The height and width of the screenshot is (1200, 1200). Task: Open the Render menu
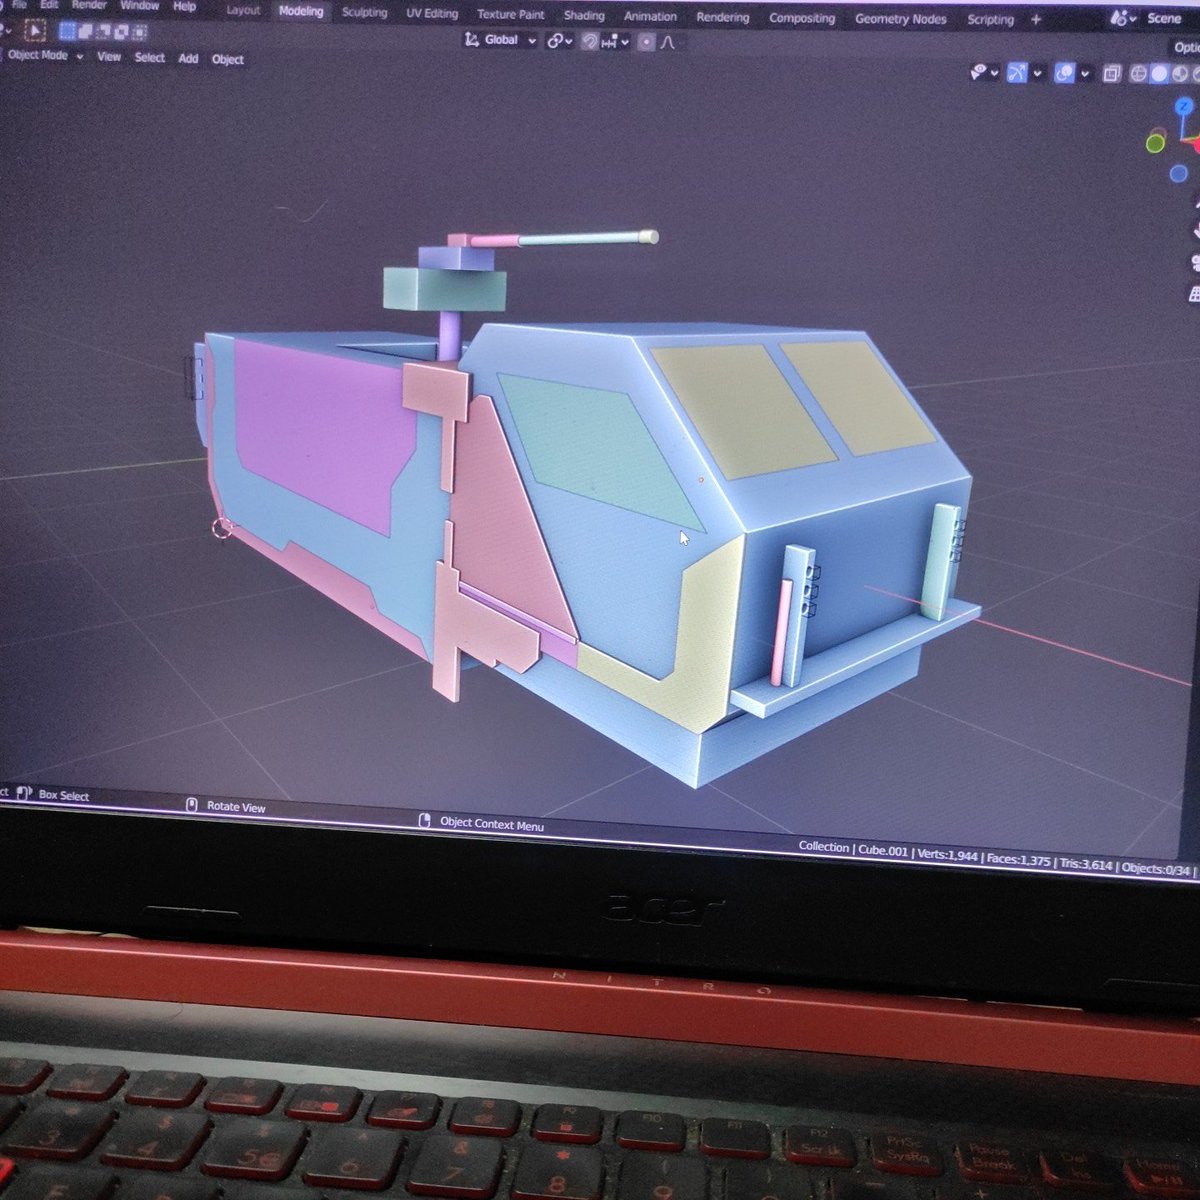coord(89,5)
